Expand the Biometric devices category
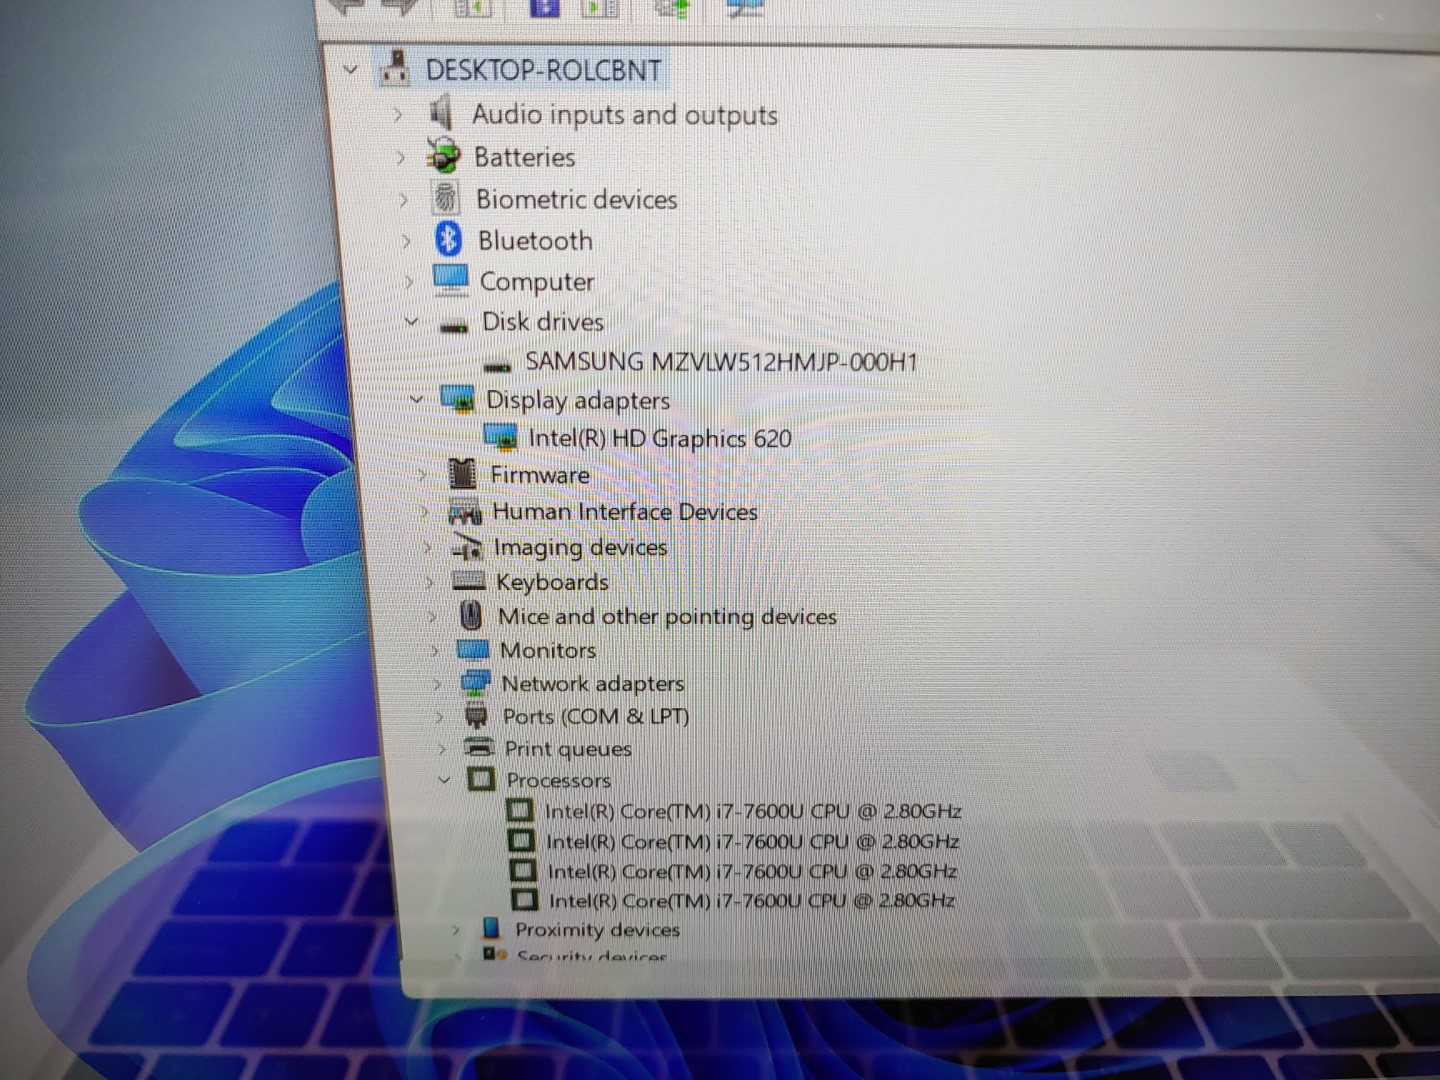Screen dimensions: 1440x1080 pos(404,199)
